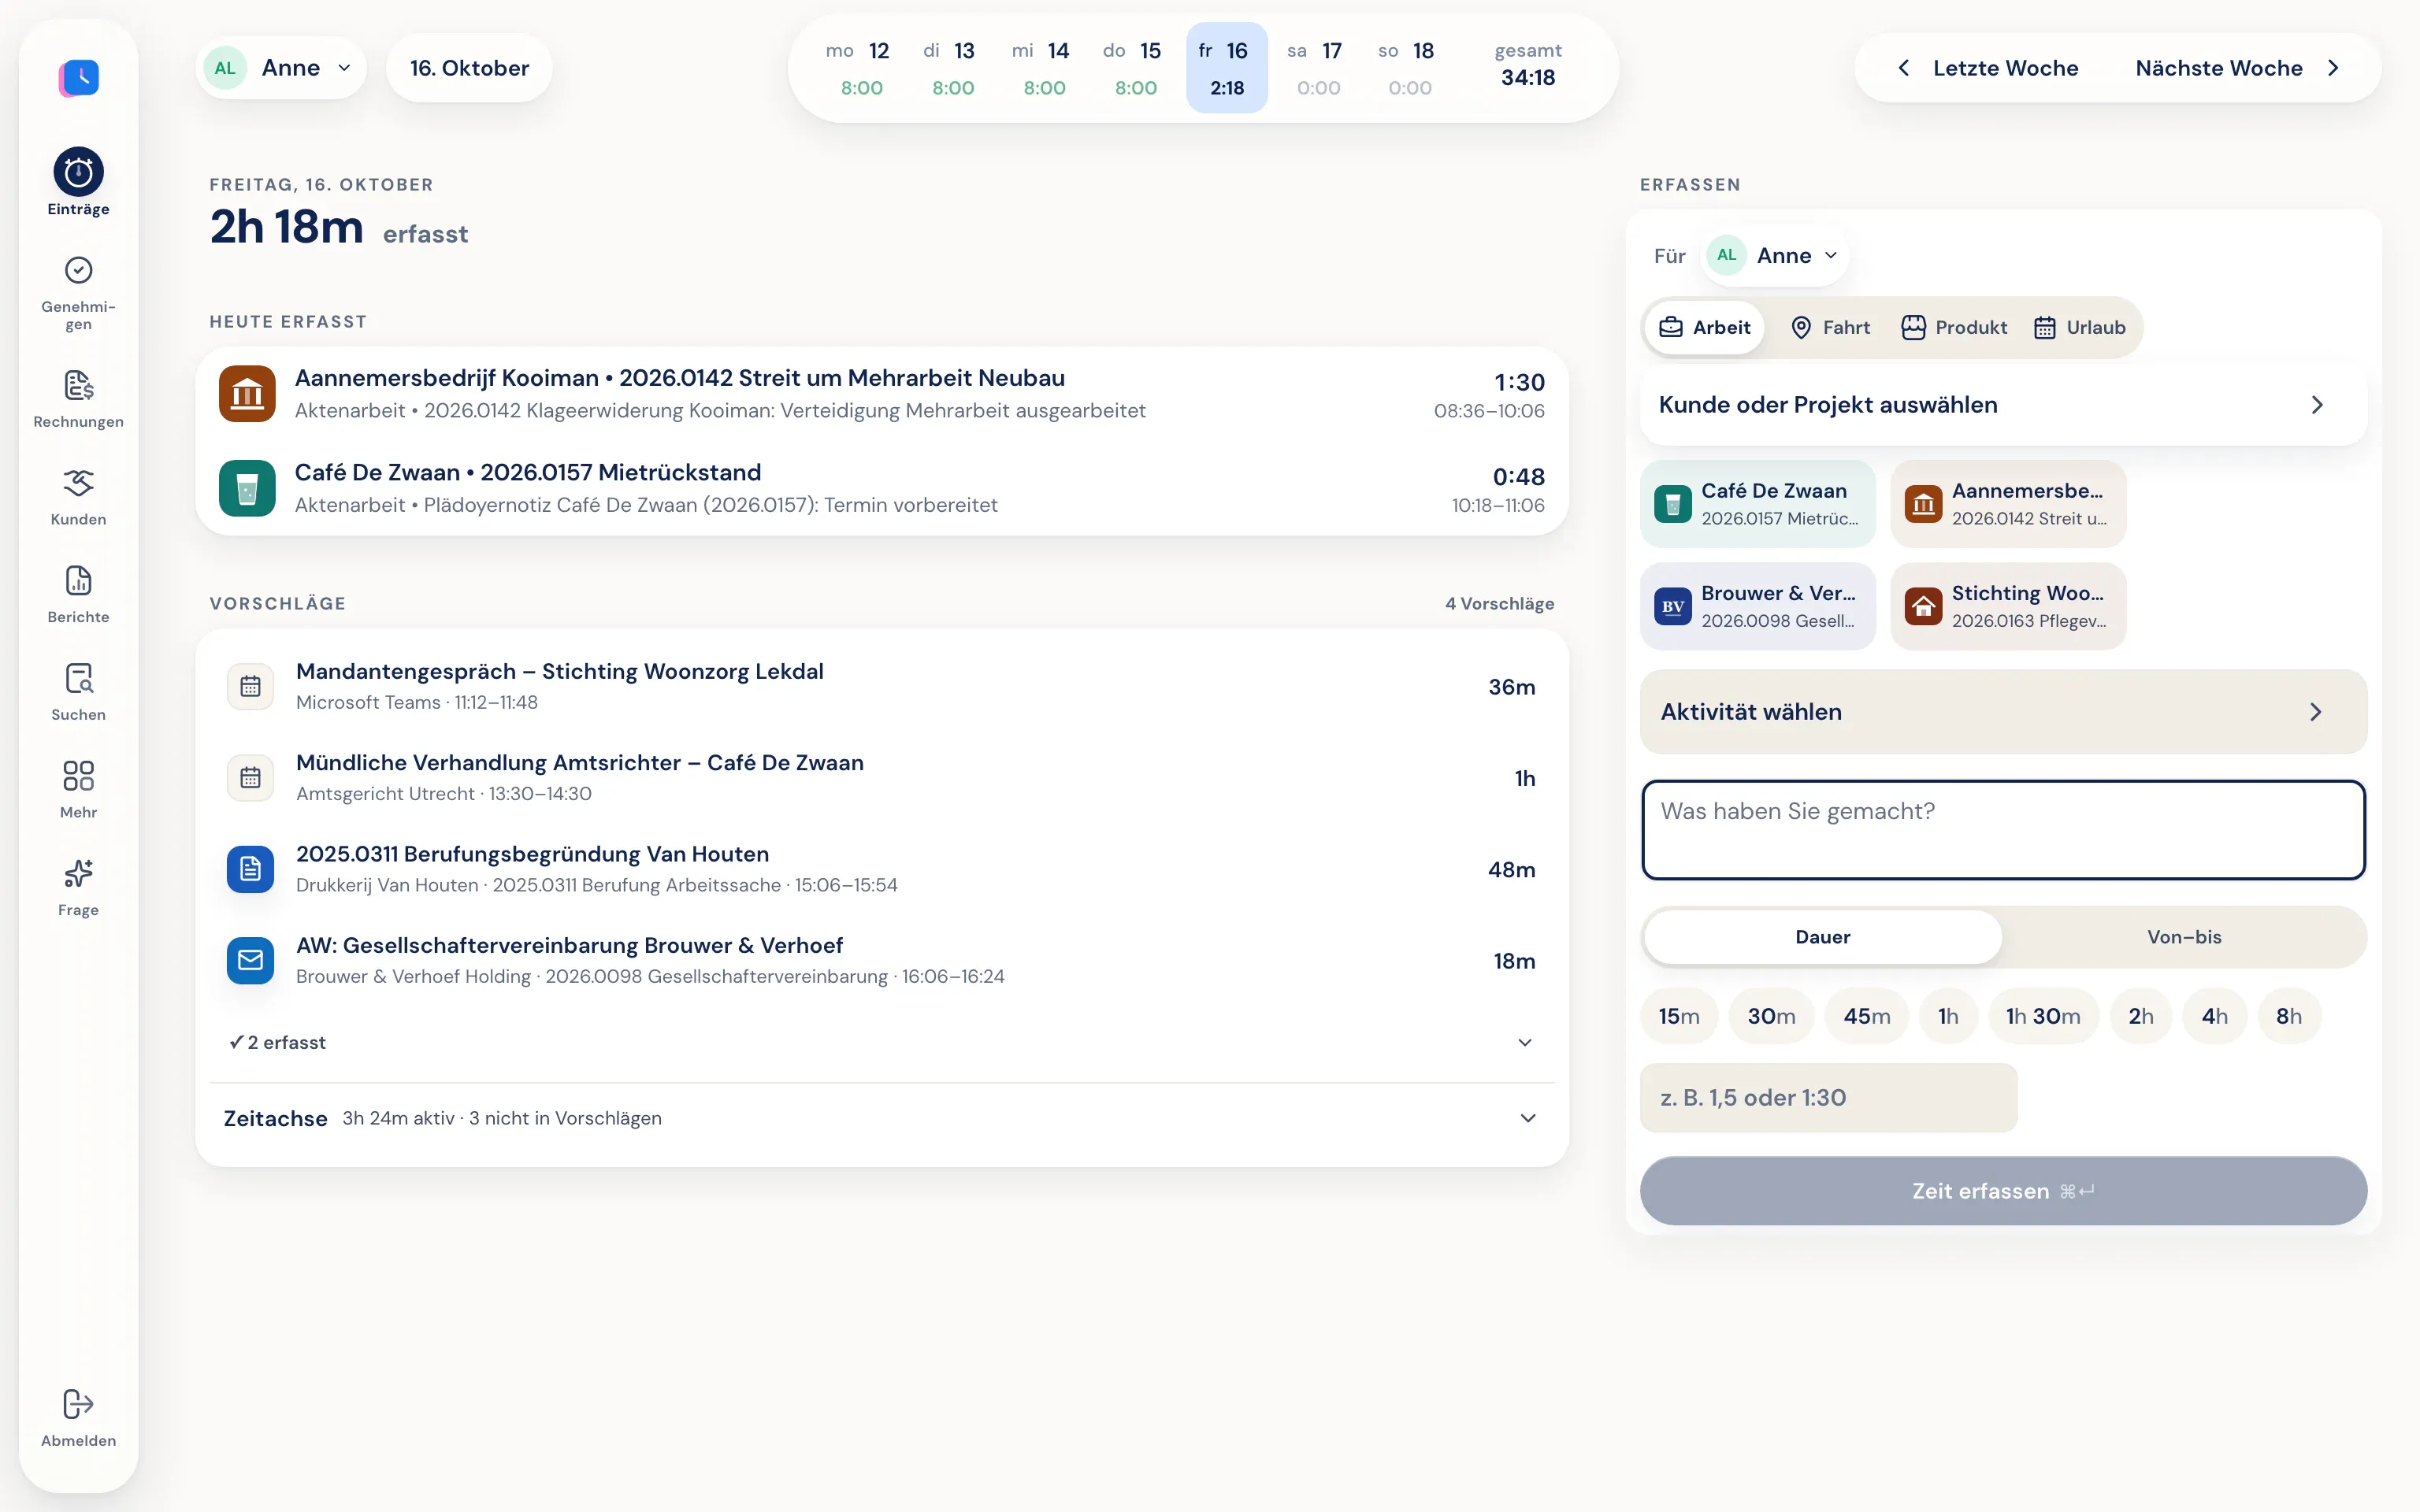Switch entry mode to Von–bis

pyautogui.click(x=2184, y=937)
